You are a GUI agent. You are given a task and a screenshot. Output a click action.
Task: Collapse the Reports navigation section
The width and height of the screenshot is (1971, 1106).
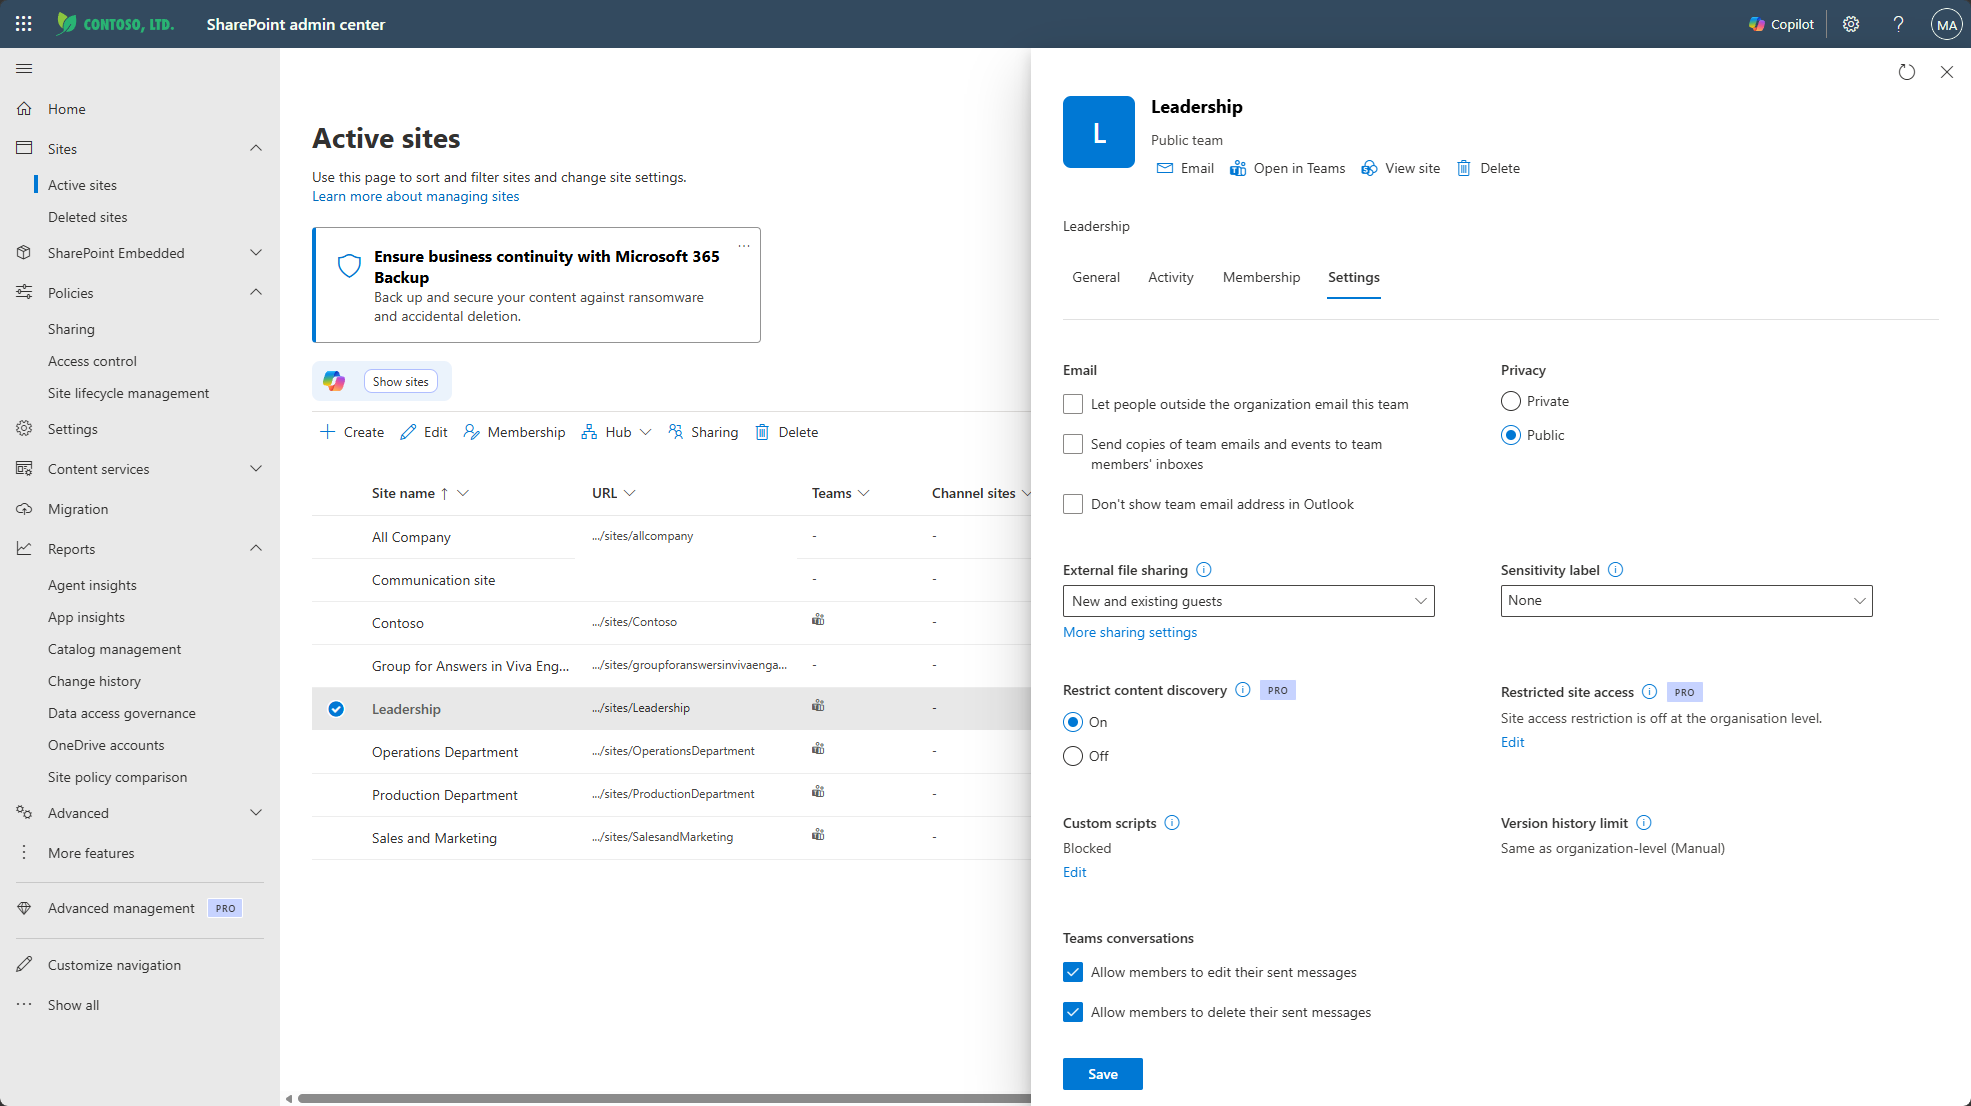click(256, 548)
